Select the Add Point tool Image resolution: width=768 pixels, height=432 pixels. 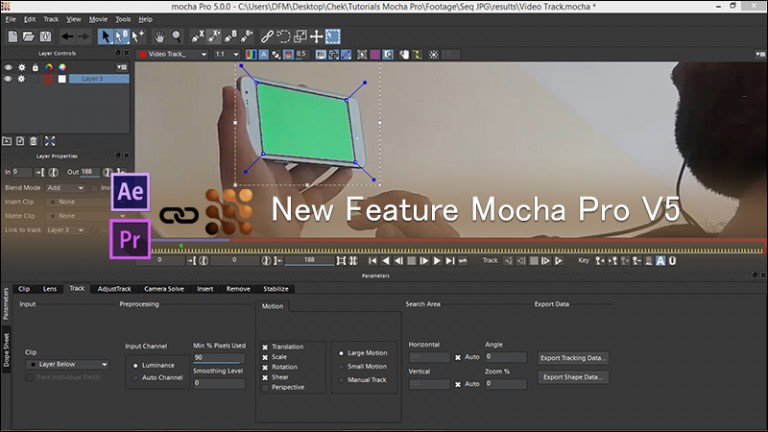tap(138, 36)
